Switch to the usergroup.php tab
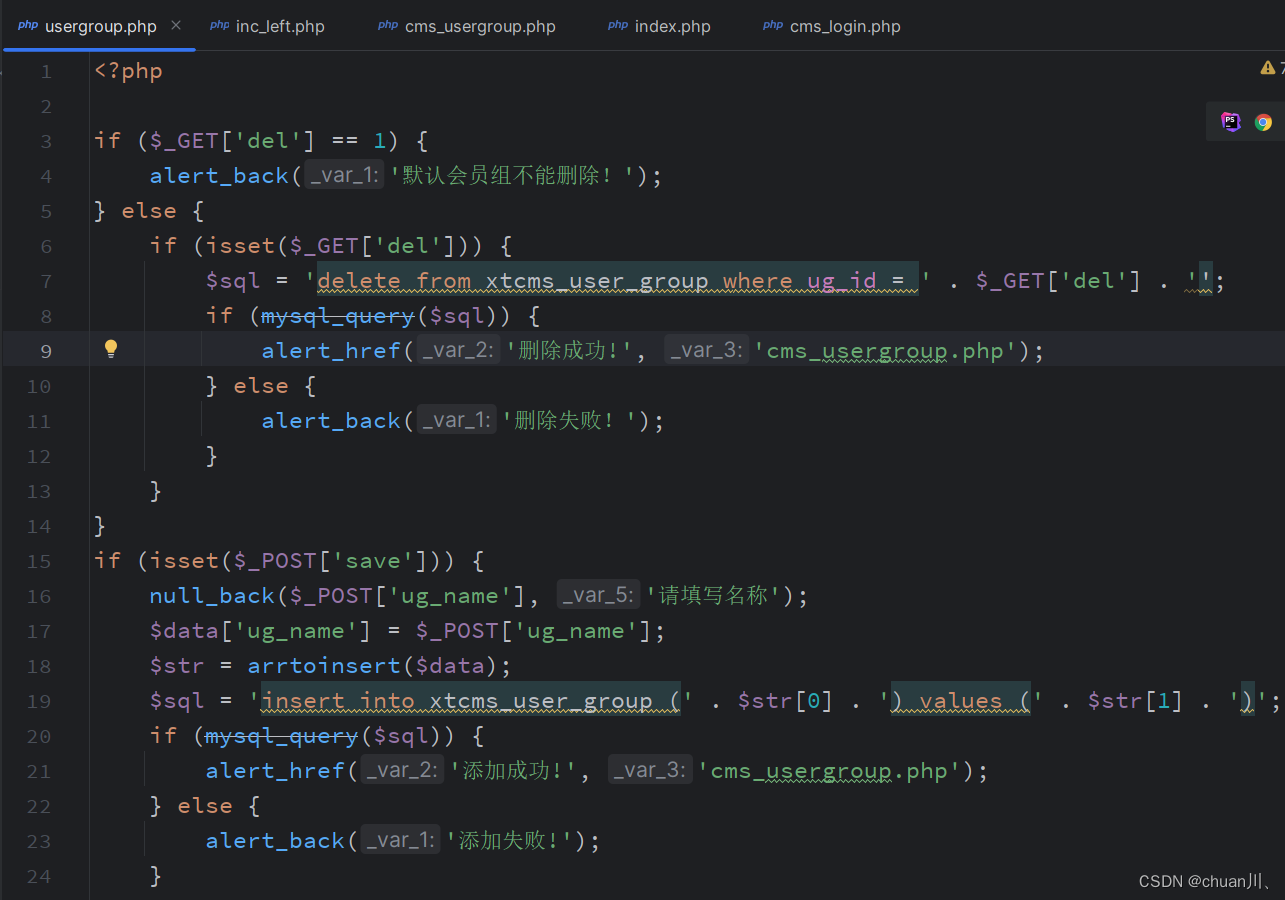 coord(100,26)
